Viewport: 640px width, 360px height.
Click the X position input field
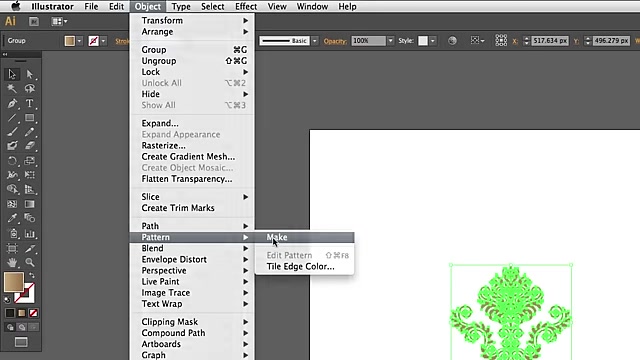pyautogui.click(x=550, y=41)
